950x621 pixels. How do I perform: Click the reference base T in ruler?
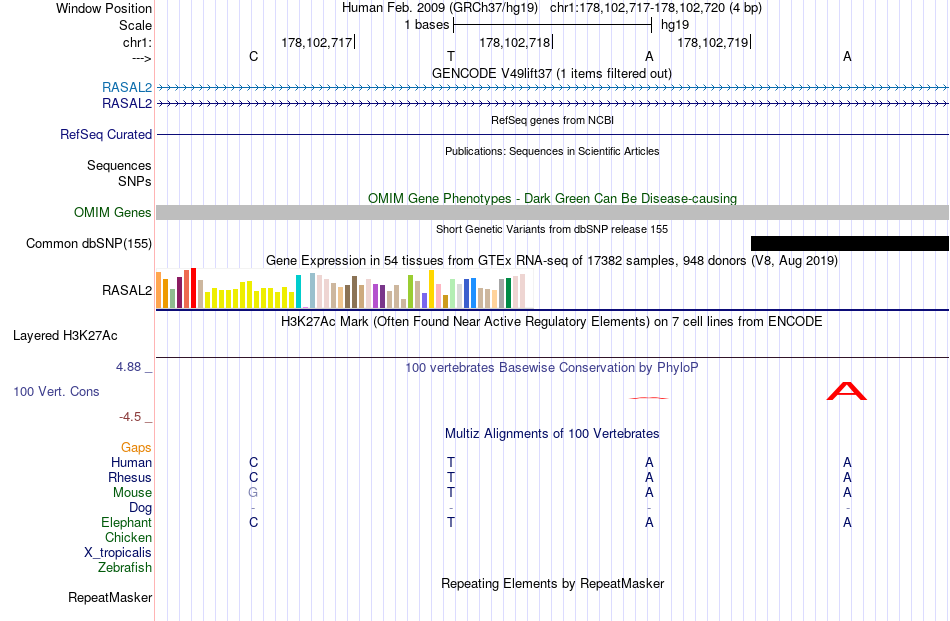point(451,56)
